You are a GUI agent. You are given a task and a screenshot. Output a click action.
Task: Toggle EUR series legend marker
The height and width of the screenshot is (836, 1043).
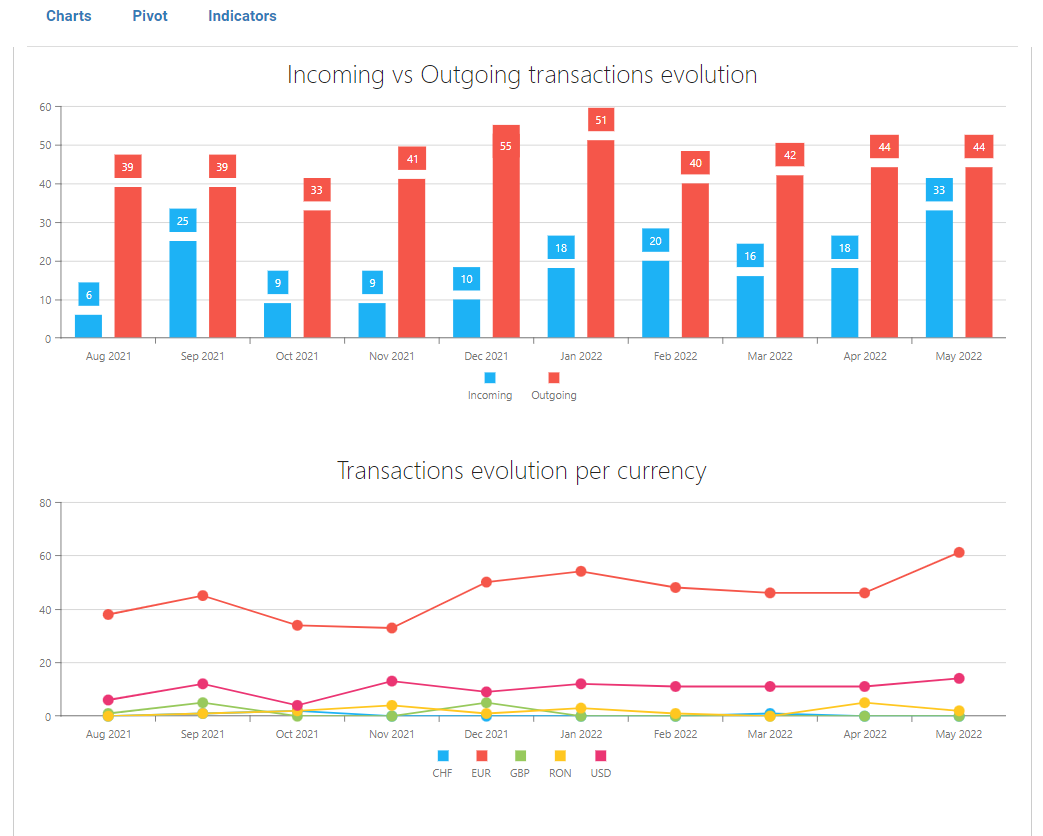click(481, 756)
